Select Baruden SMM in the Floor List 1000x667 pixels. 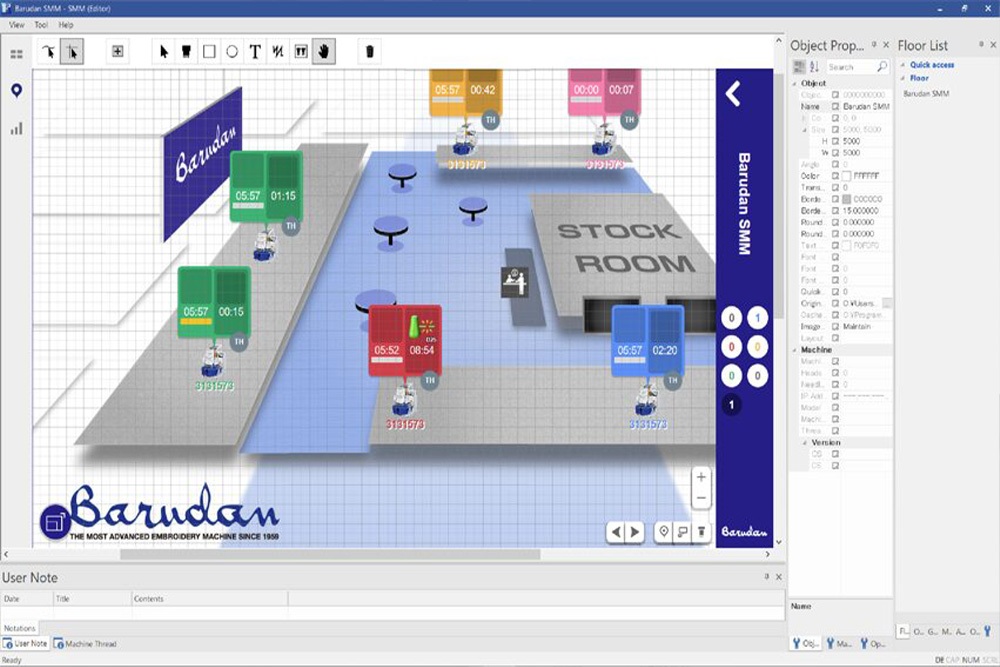pyautogui.click(x=926, y=94)
